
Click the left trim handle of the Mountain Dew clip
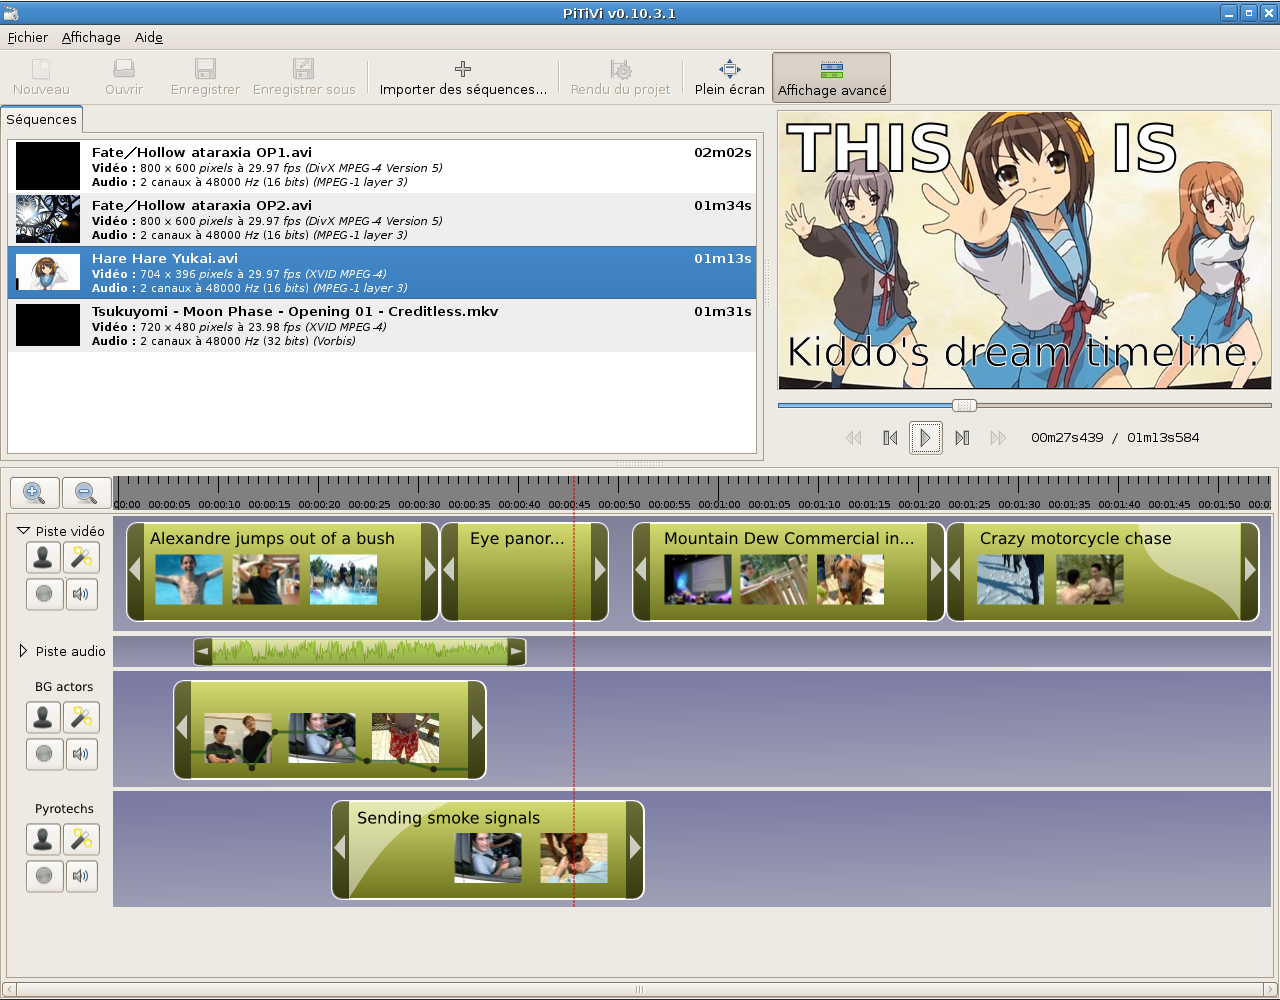(x=641, y=571)
